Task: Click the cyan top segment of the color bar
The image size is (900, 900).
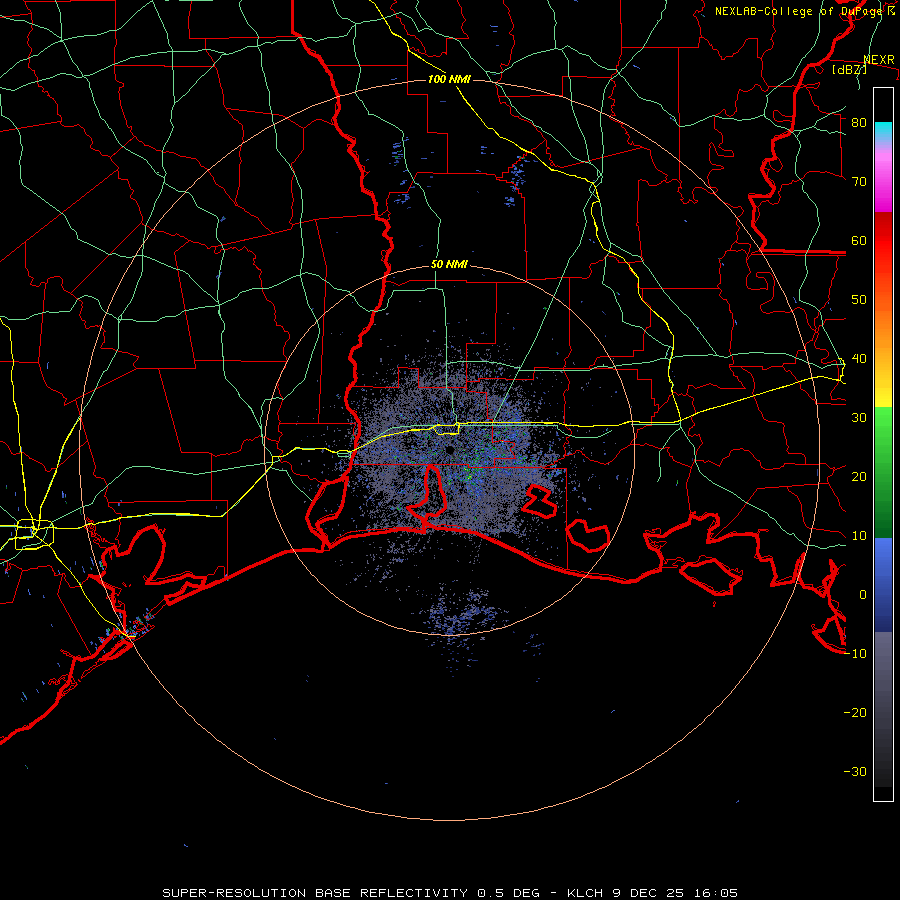Action: pos(883,132)
